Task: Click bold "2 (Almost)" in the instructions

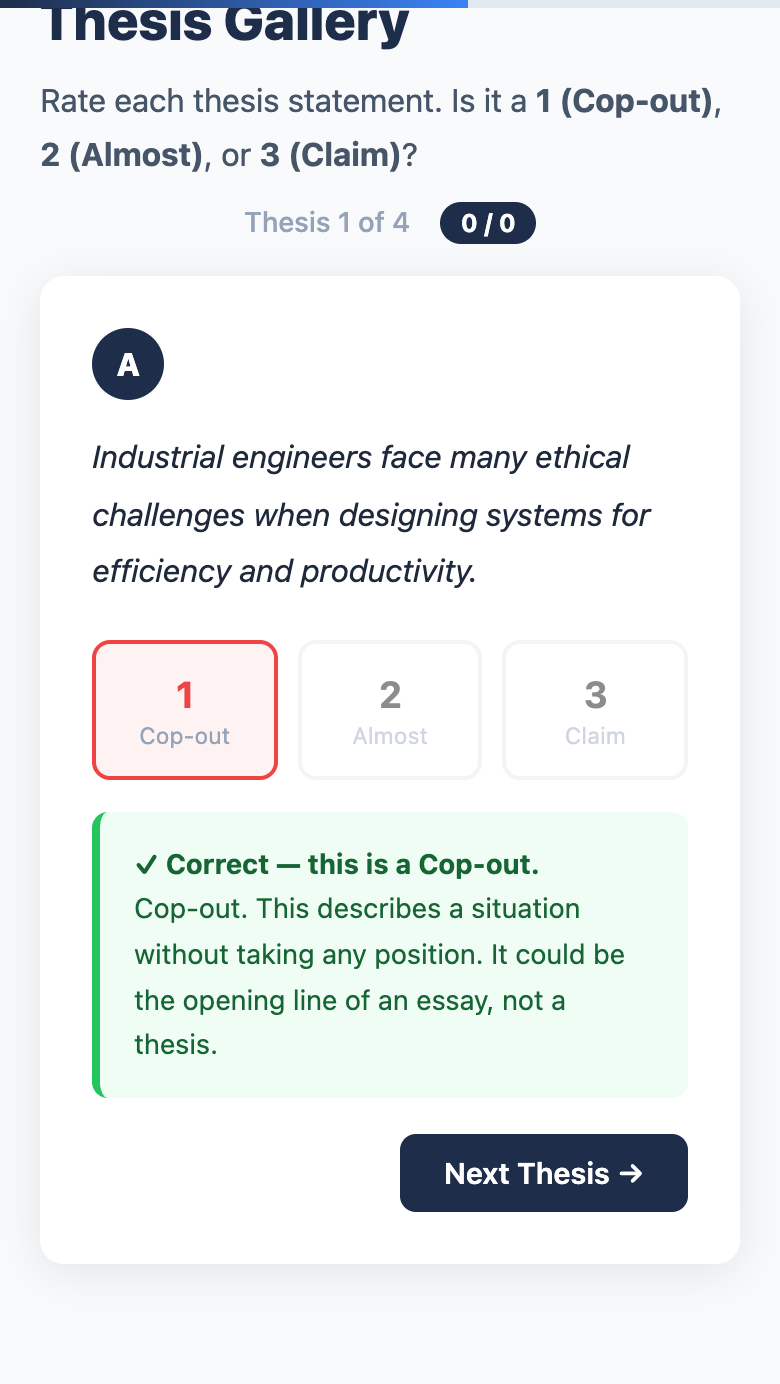Action: 121,157
